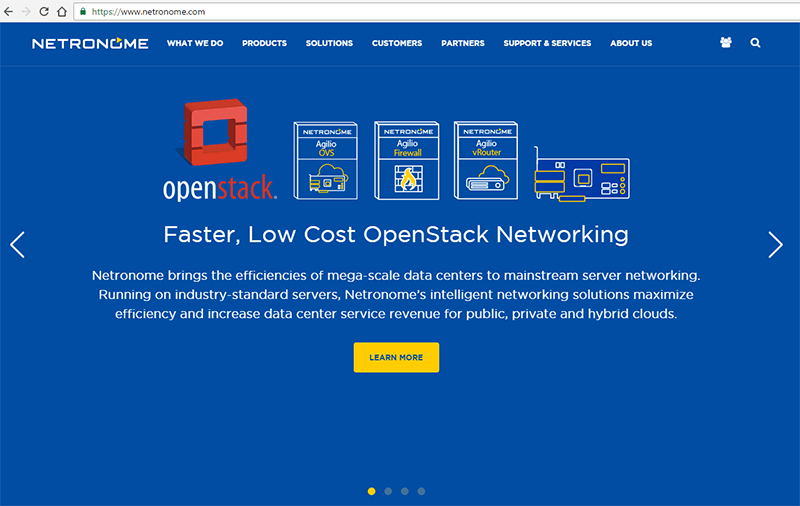Click the secure padlock icon
Image resolution: width=800 pixels, height=506 pixels.
(x=83, y=11)
